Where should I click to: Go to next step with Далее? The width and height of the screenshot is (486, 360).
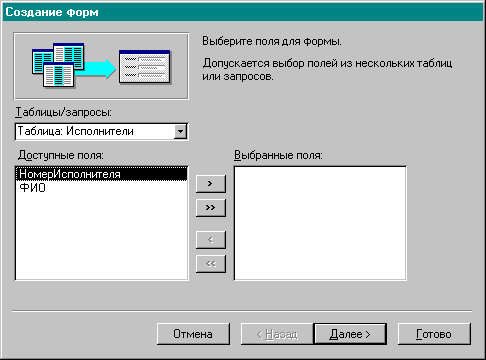[x=350, y=334]
